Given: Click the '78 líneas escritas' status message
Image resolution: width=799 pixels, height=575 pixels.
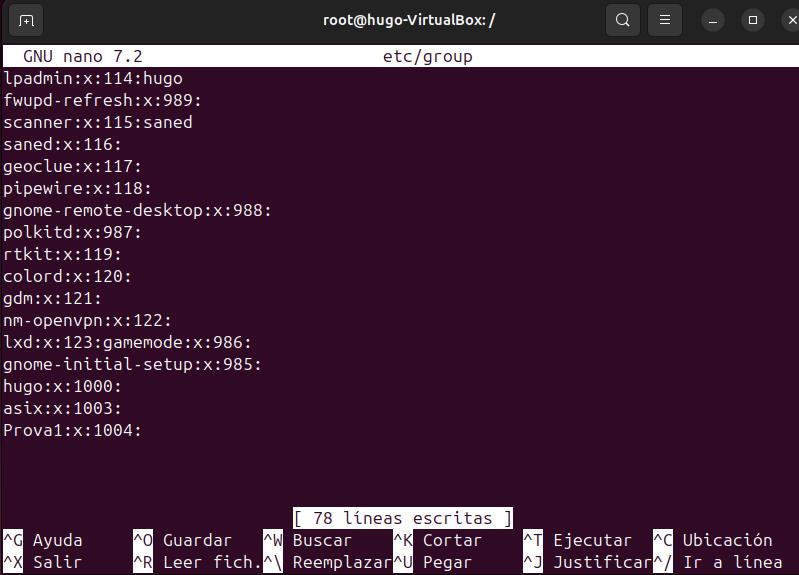Looking at the screenshot, I should (x=403, y=518).
